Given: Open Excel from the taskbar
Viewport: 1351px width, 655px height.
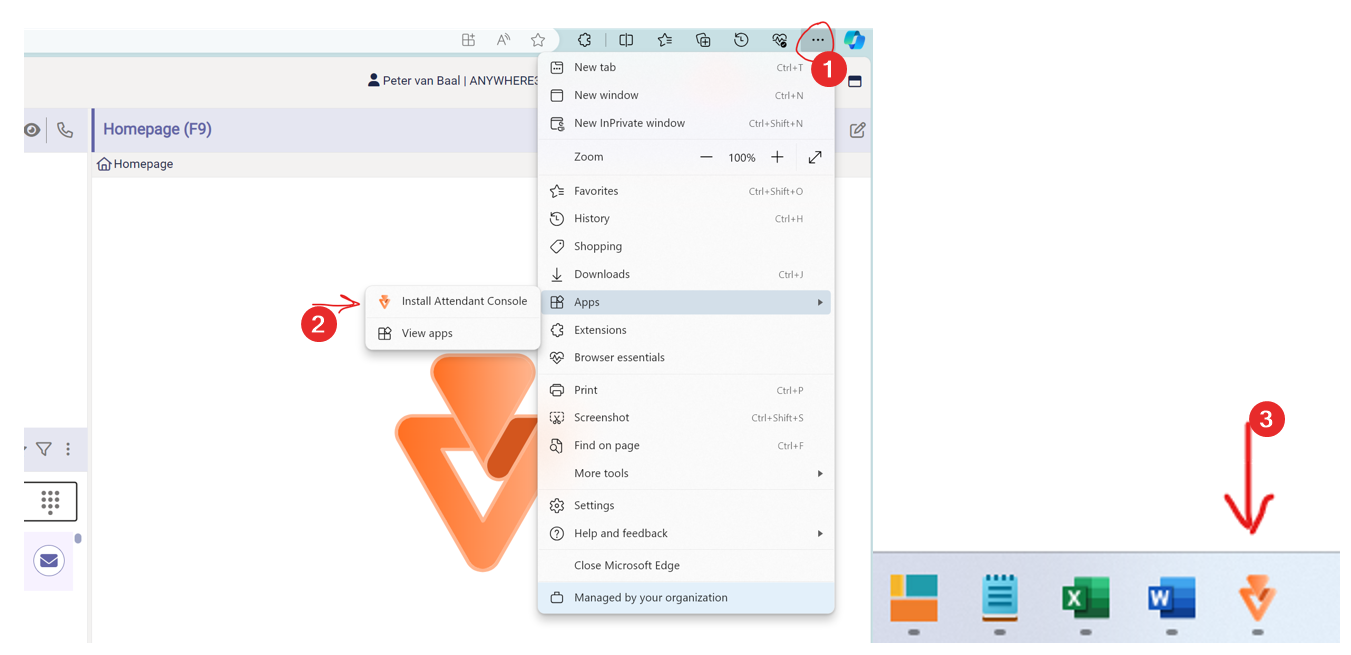Looking at the screenshot, I should pyautogui.click(x=1085, y=599).
